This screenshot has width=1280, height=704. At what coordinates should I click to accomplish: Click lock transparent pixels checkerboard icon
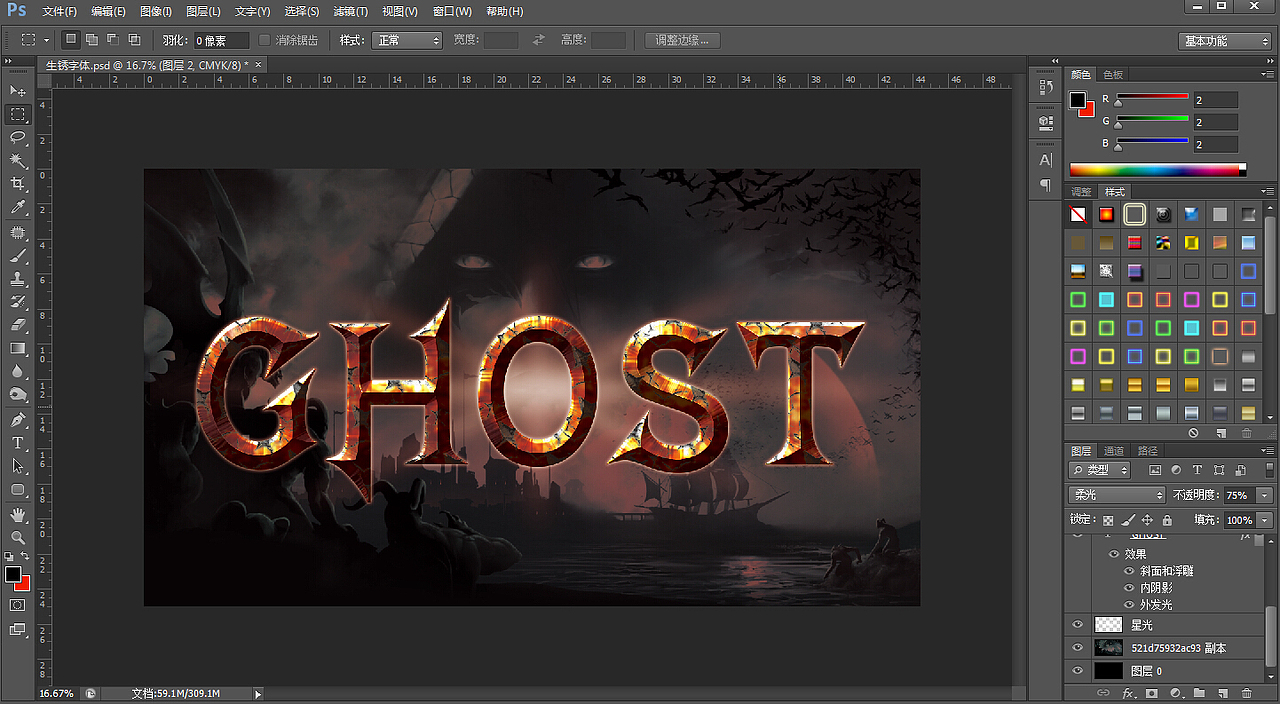tap(1108, 520)
